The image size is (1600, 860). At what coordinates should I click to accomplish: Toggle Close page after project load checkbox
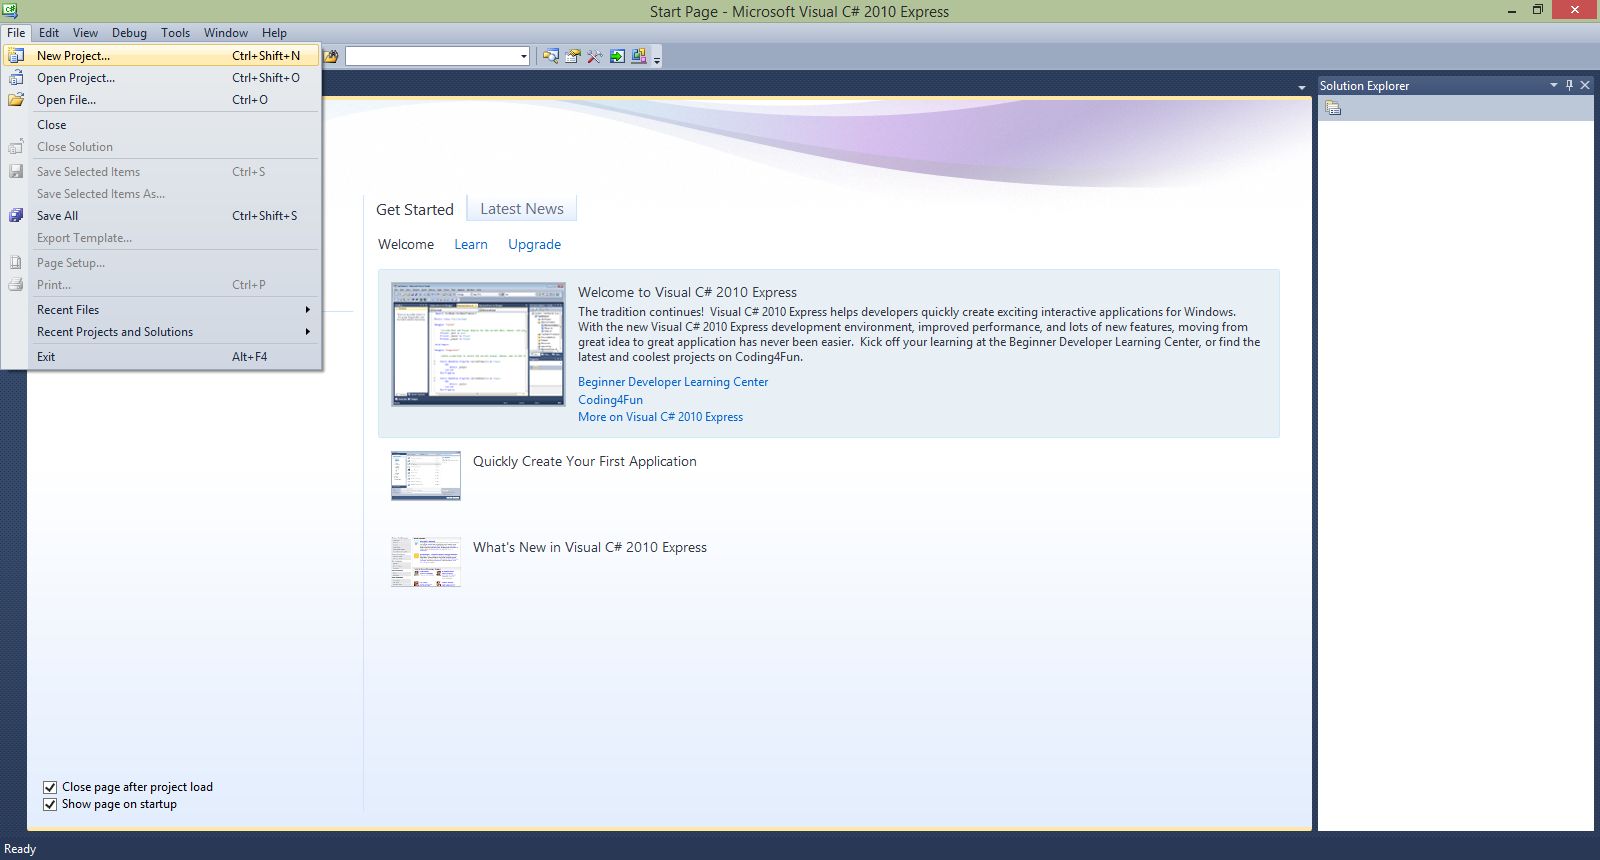click(50, 787)
